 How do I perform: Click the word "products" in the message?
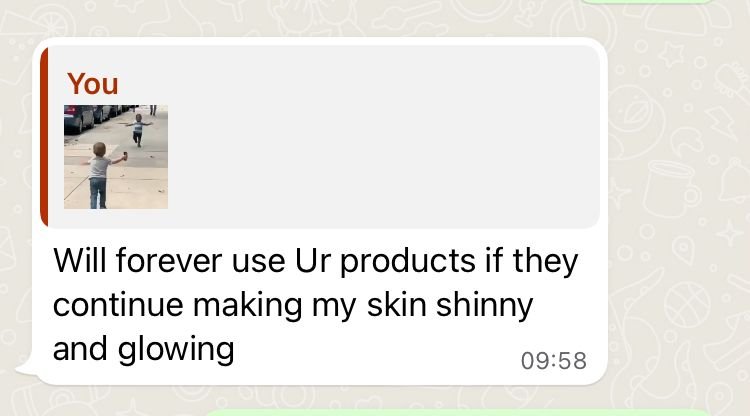point(408,262)
